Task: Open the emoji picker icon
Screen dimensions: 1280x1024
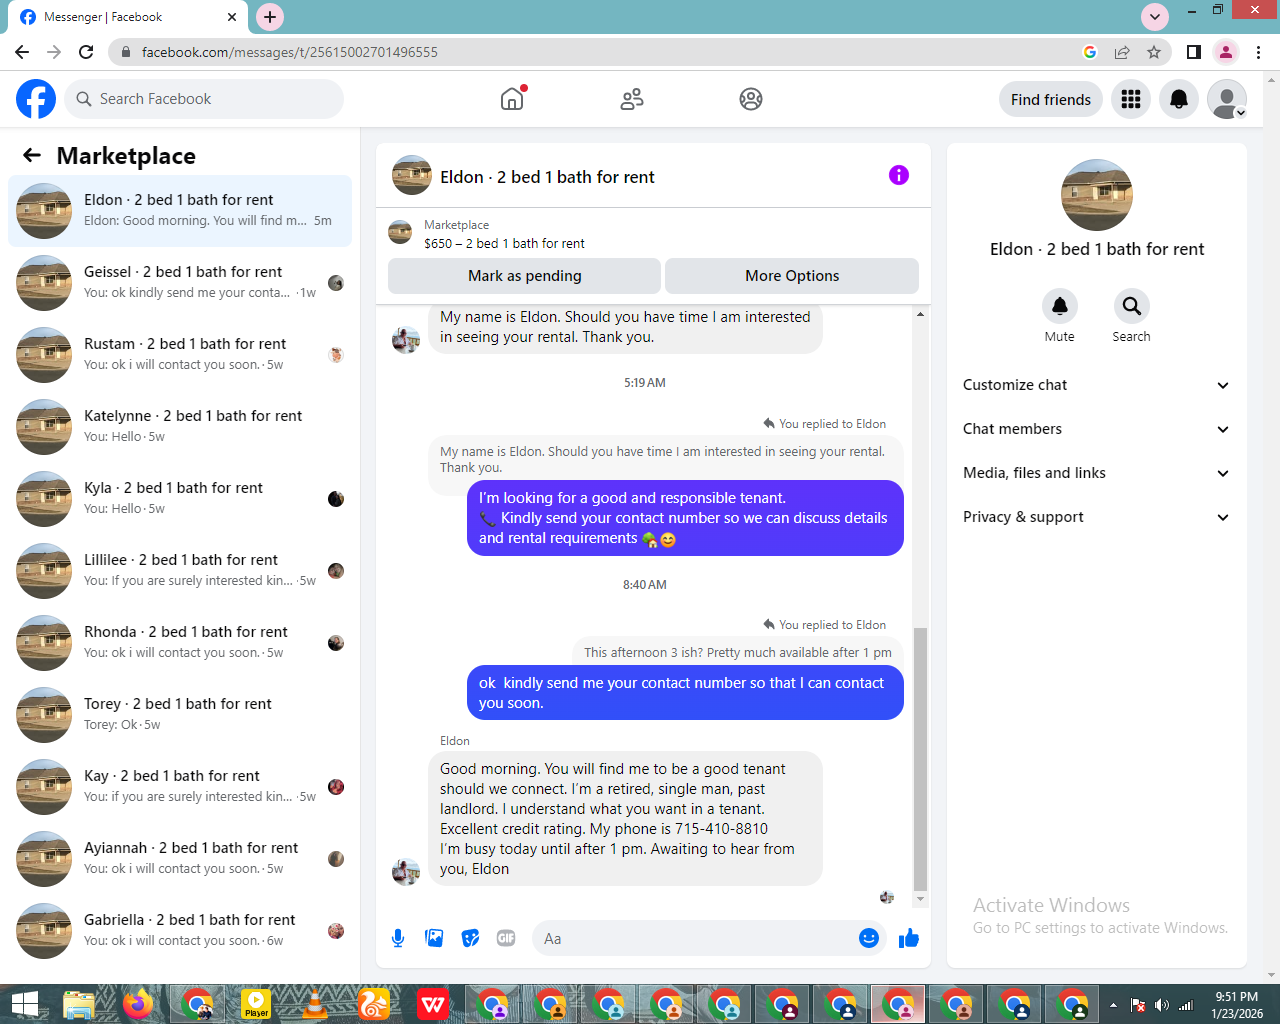Action: click(x=869, y=938)
